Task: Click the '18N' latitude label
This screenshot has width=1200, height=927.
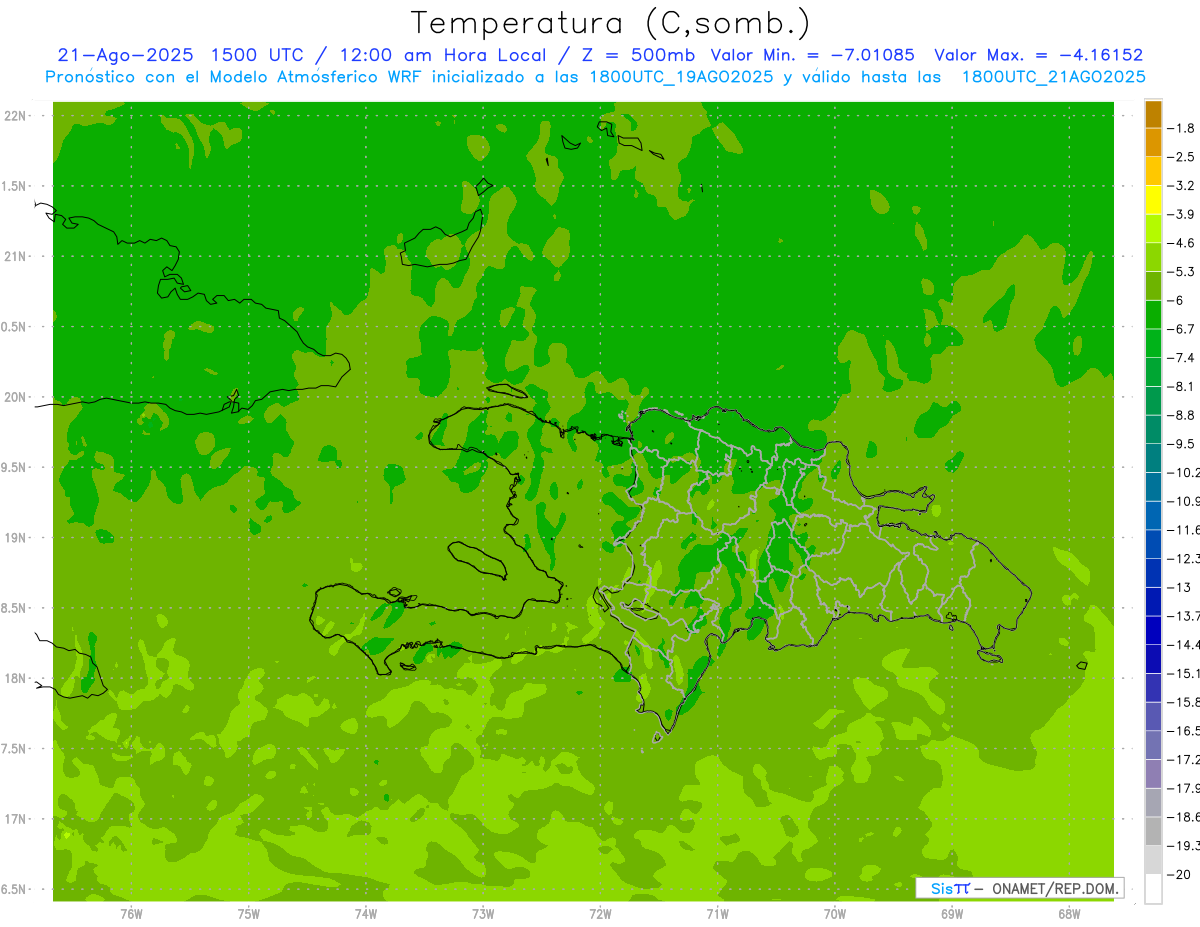Action: [17, 679]
